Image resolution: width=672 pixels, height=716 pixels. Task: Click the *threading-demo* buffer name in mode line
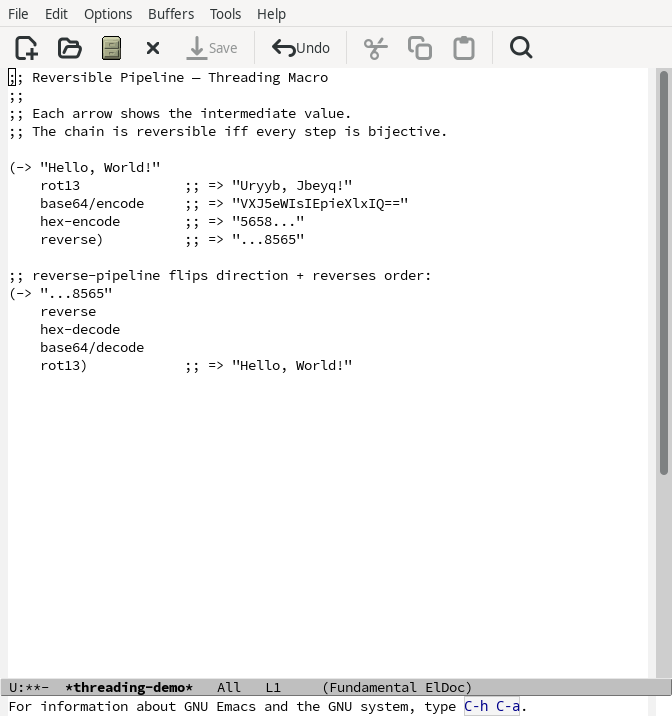click(x=129, y=687)
